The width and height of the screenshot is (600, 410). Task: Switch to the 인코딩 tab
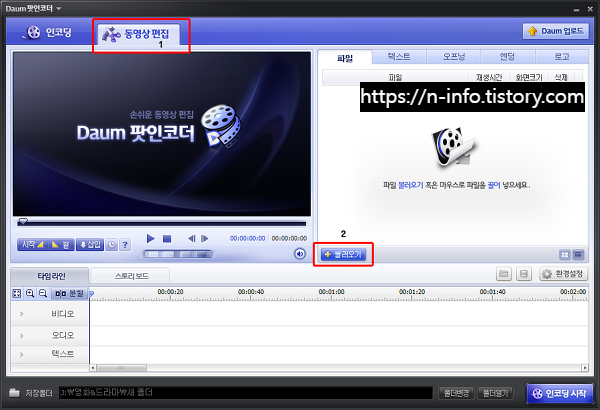[x=48, y=32]
